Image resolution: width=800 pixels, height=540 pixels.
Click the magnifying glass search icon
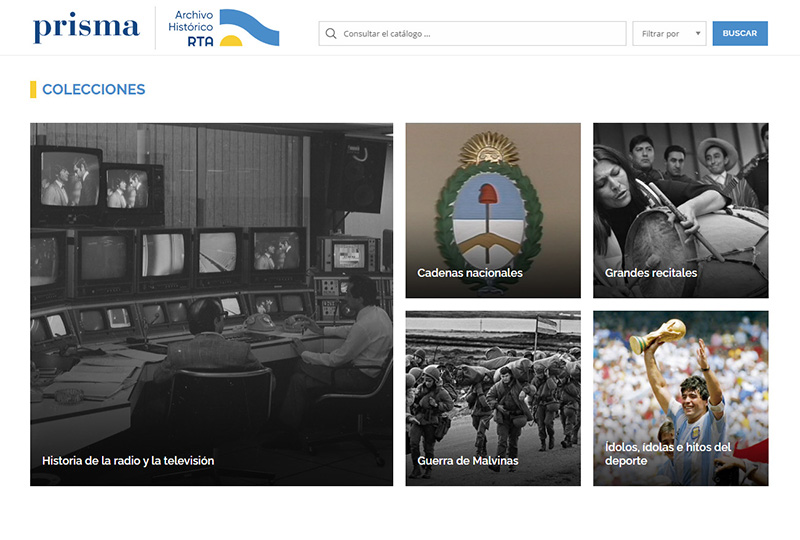click(331, 34)
